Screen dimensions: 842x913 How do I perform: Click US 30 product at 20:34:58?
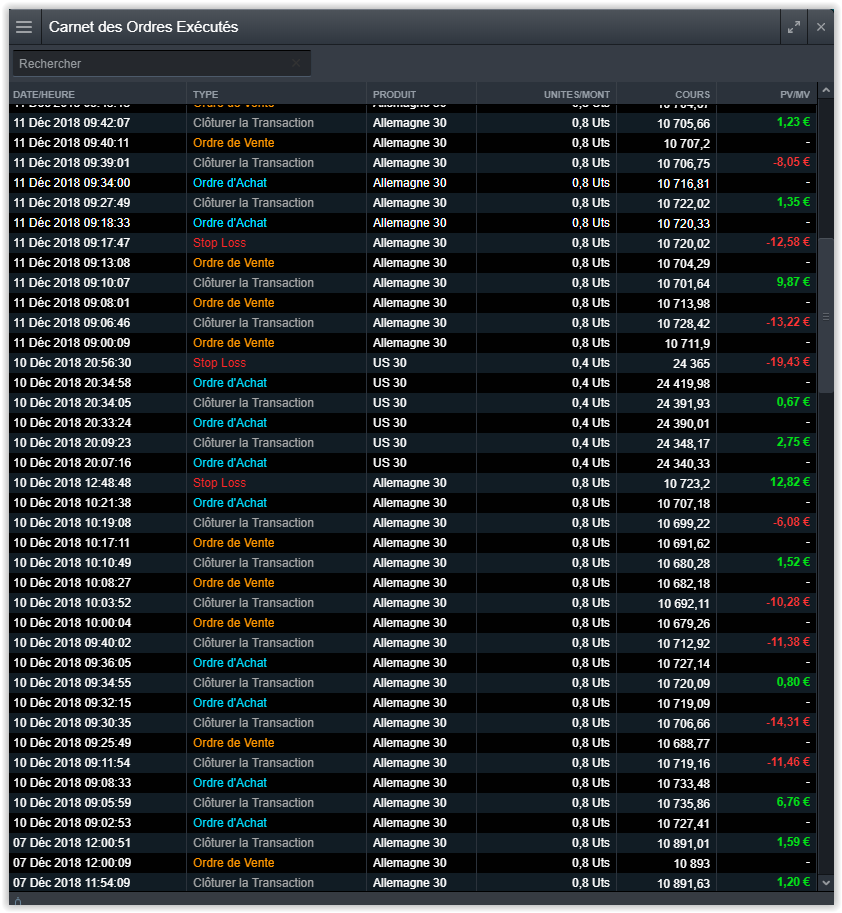tap(389, 383)
